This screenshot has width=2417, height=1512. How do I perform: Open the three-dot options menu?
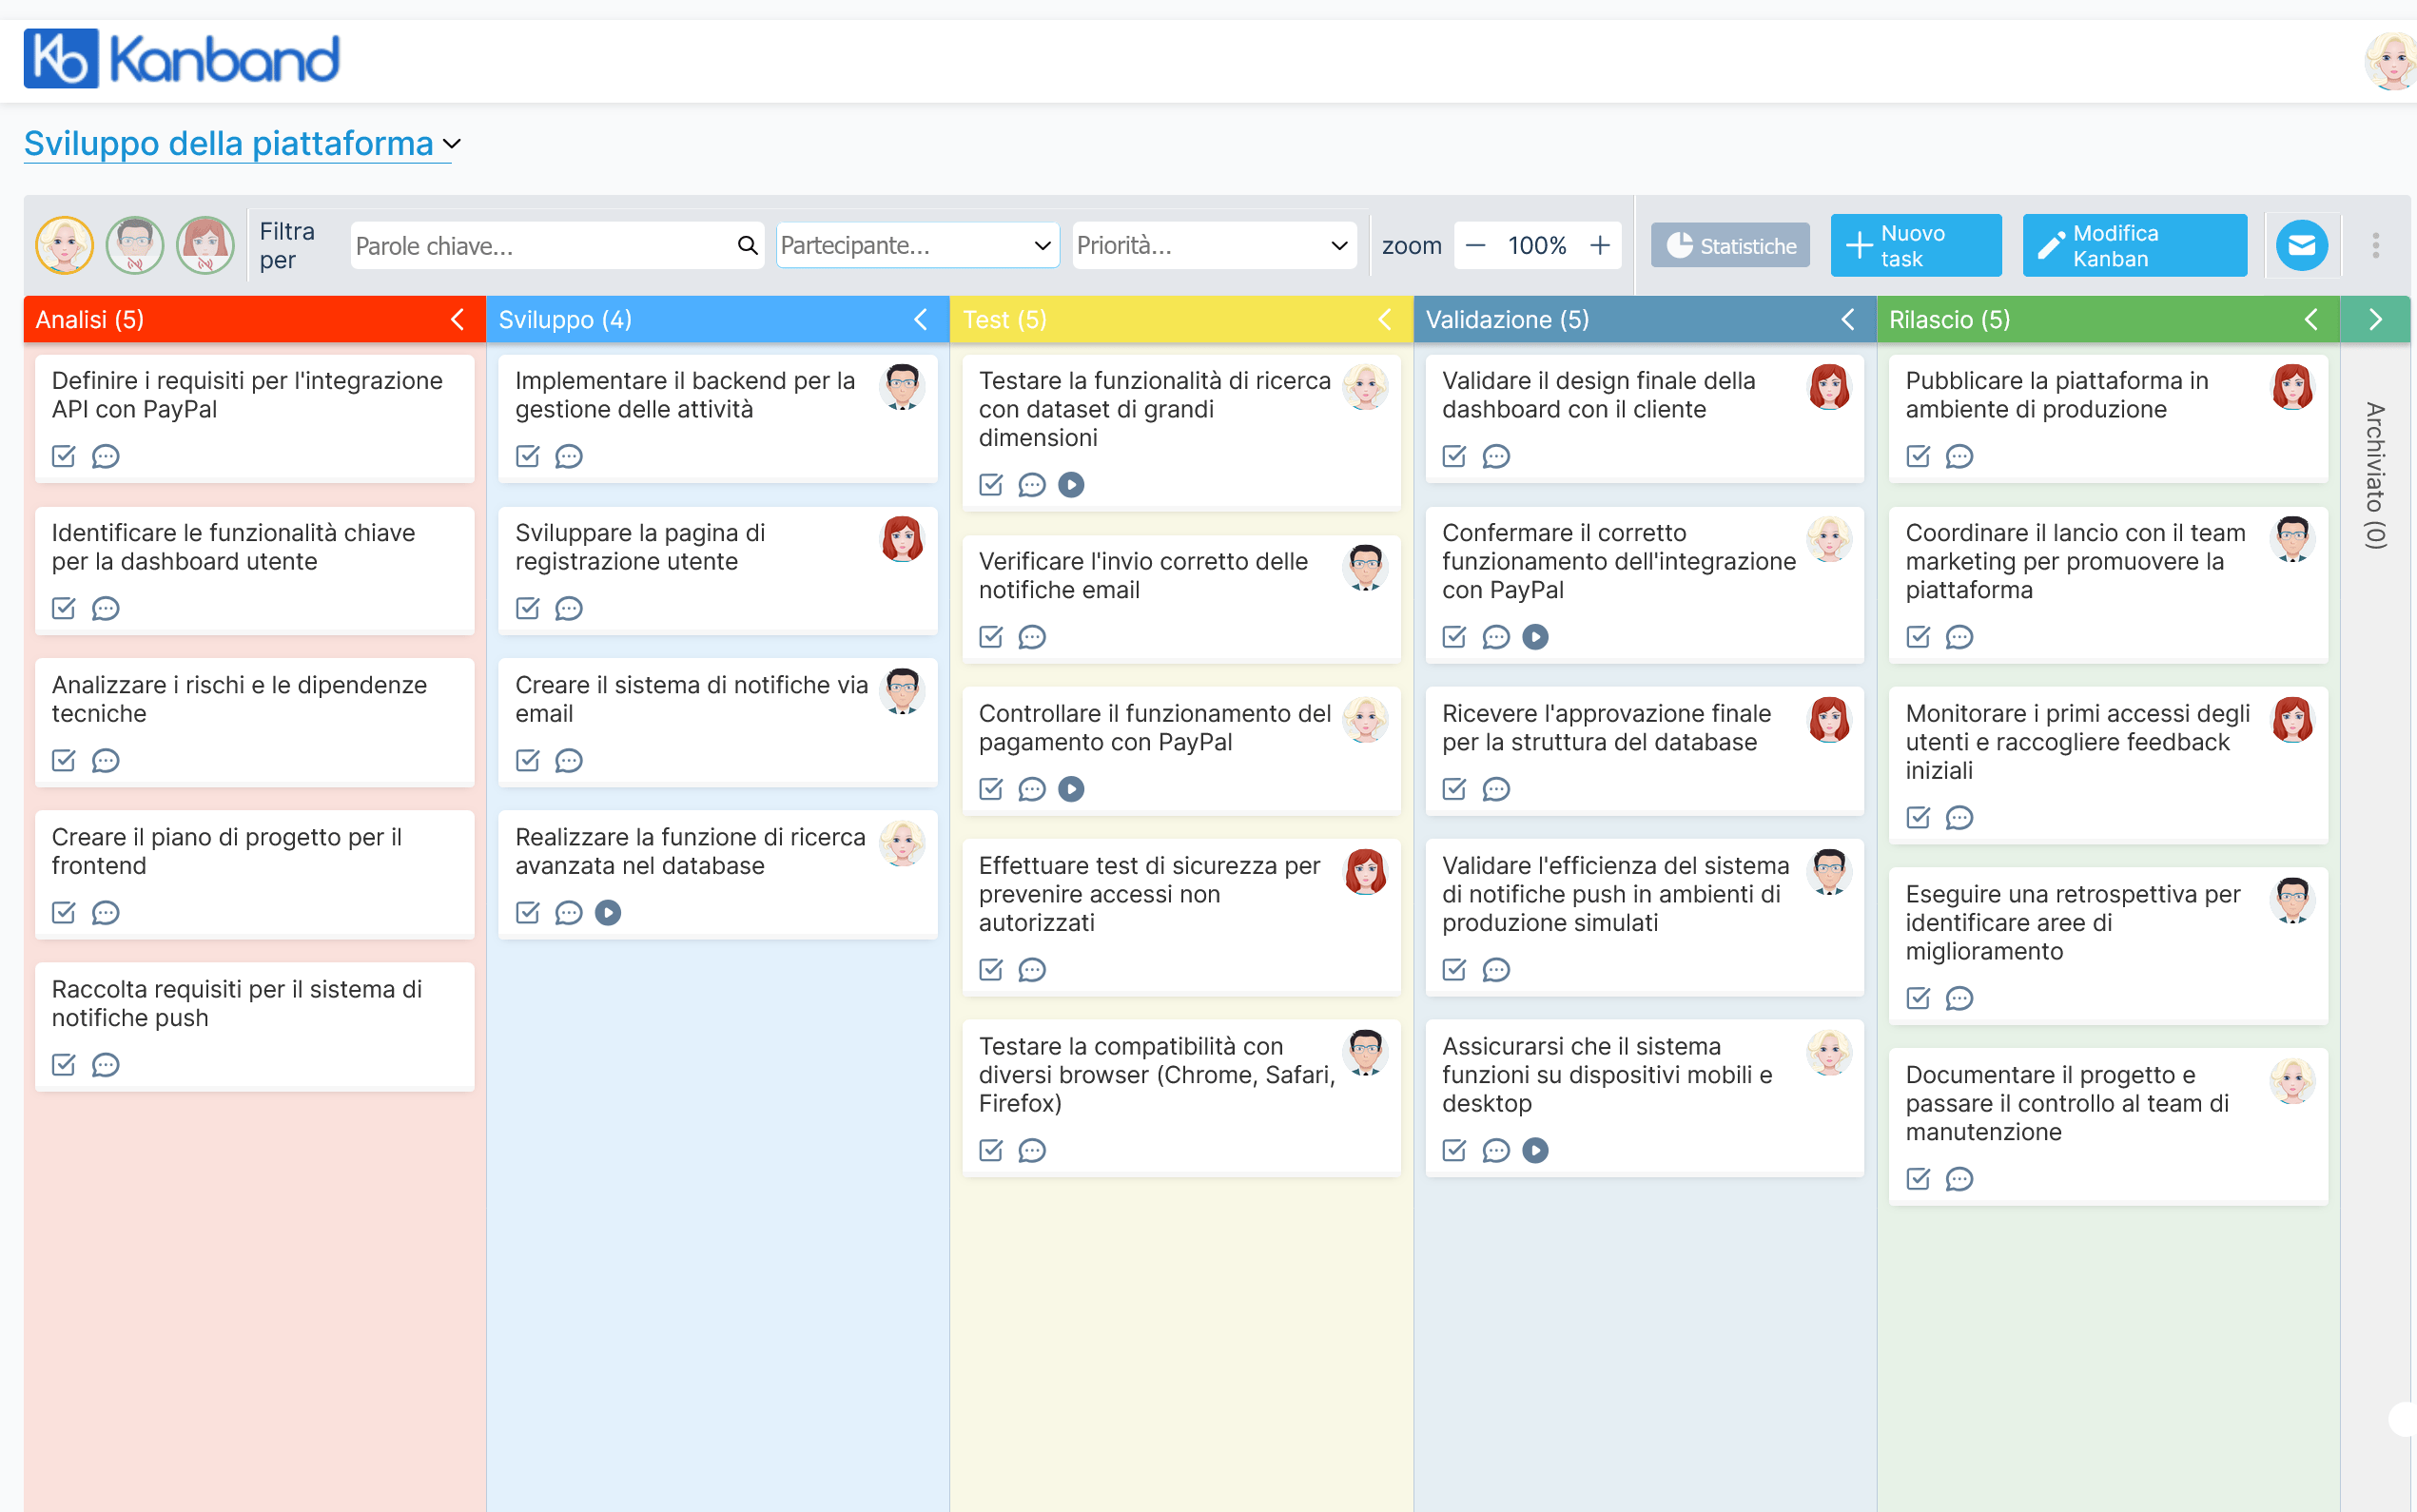tap(2375, 245)
